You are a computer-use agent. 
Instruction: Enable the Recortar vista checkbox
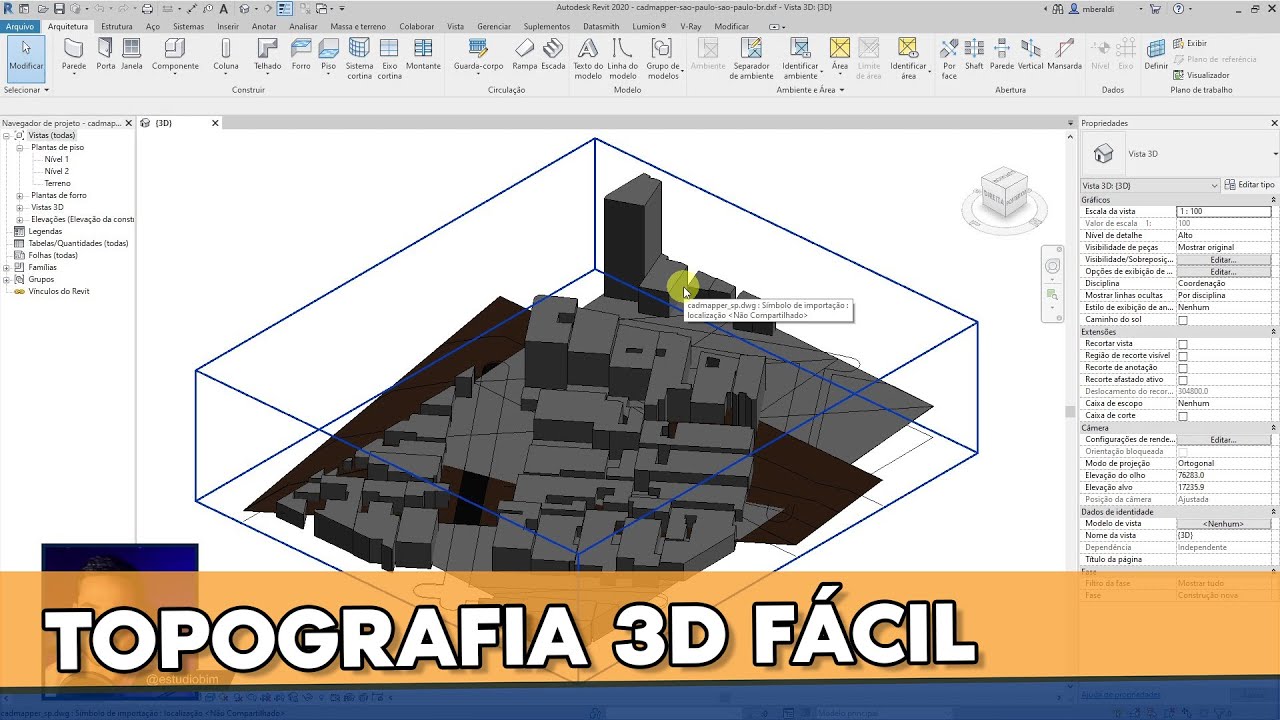1183,344
